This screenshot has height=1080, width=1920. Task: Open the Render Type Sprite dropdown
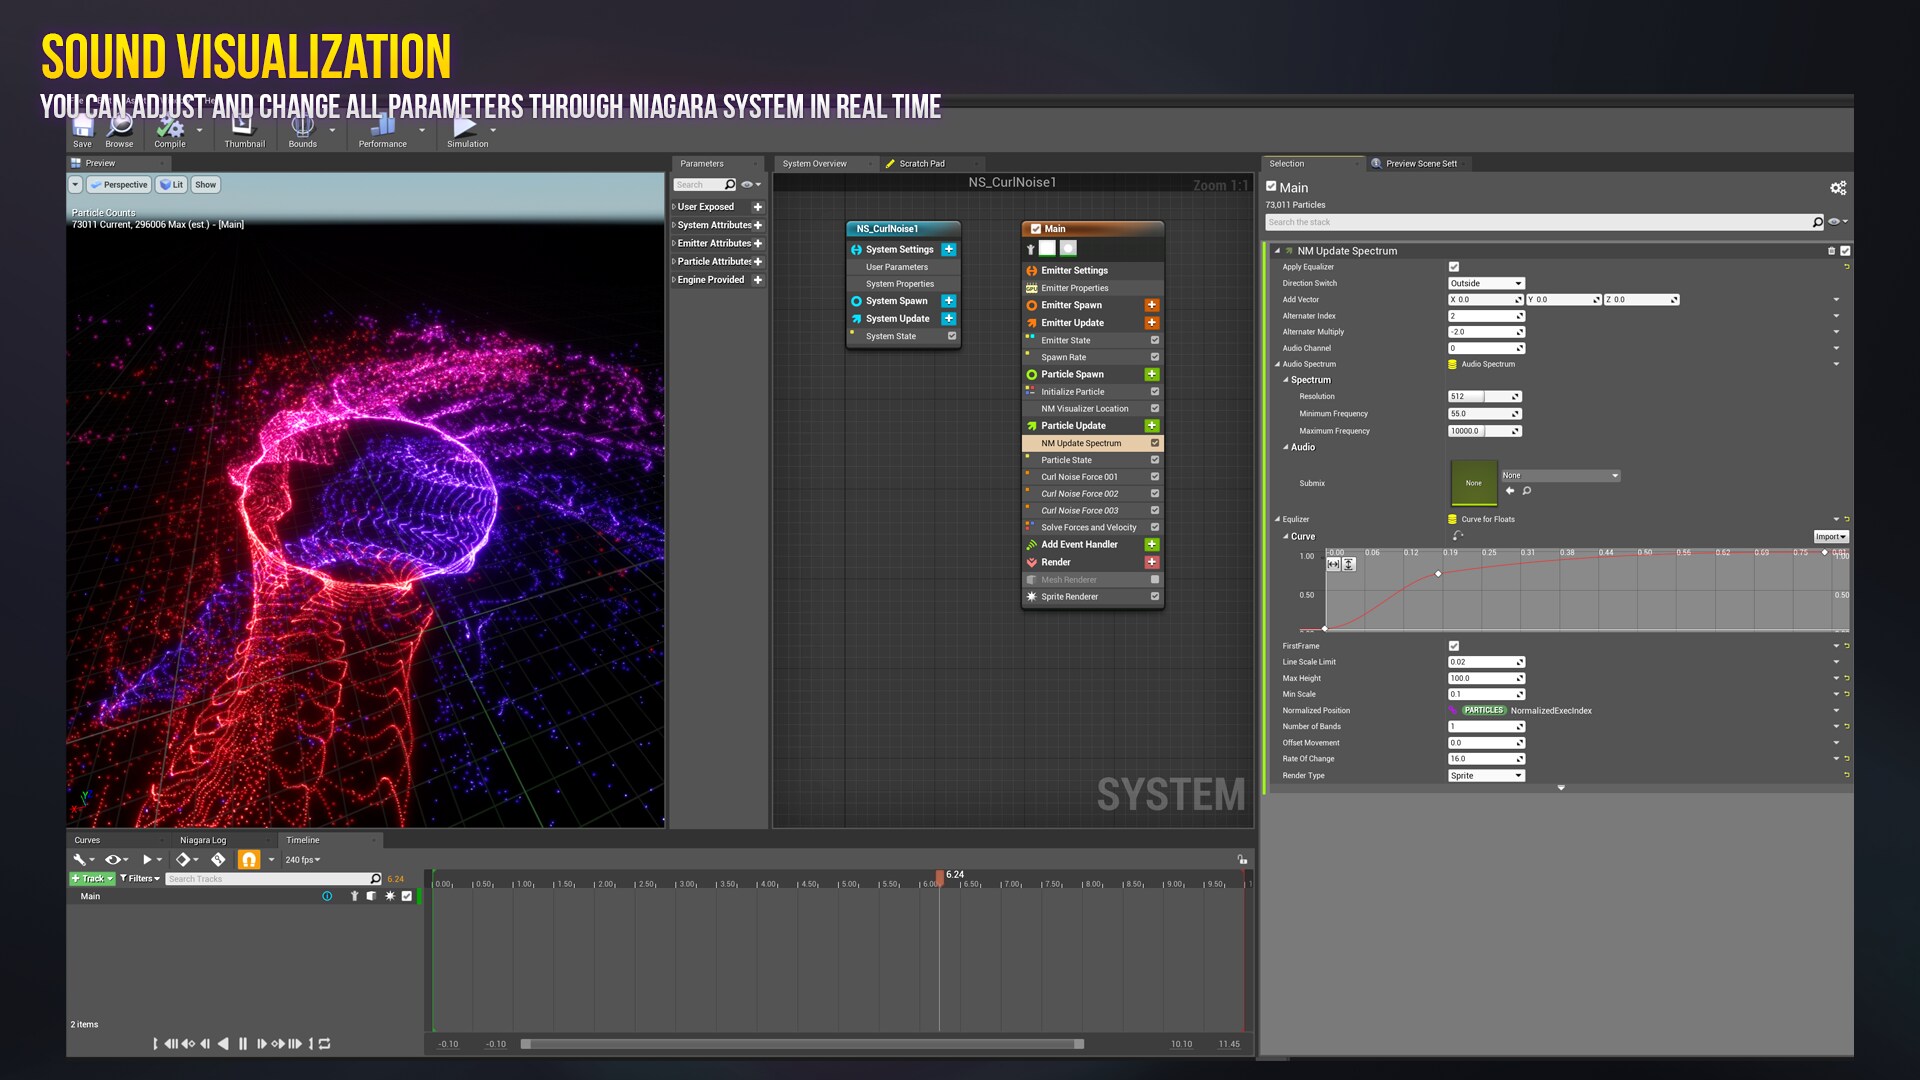(1486, 776)
